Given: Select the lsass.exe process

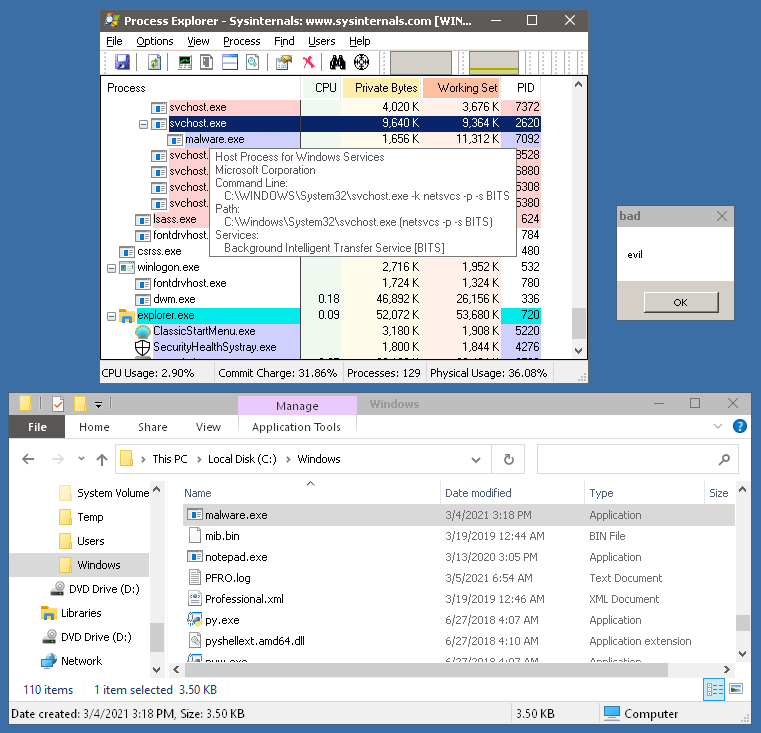Looking at the screenshot, I should [x=175, y=219].
